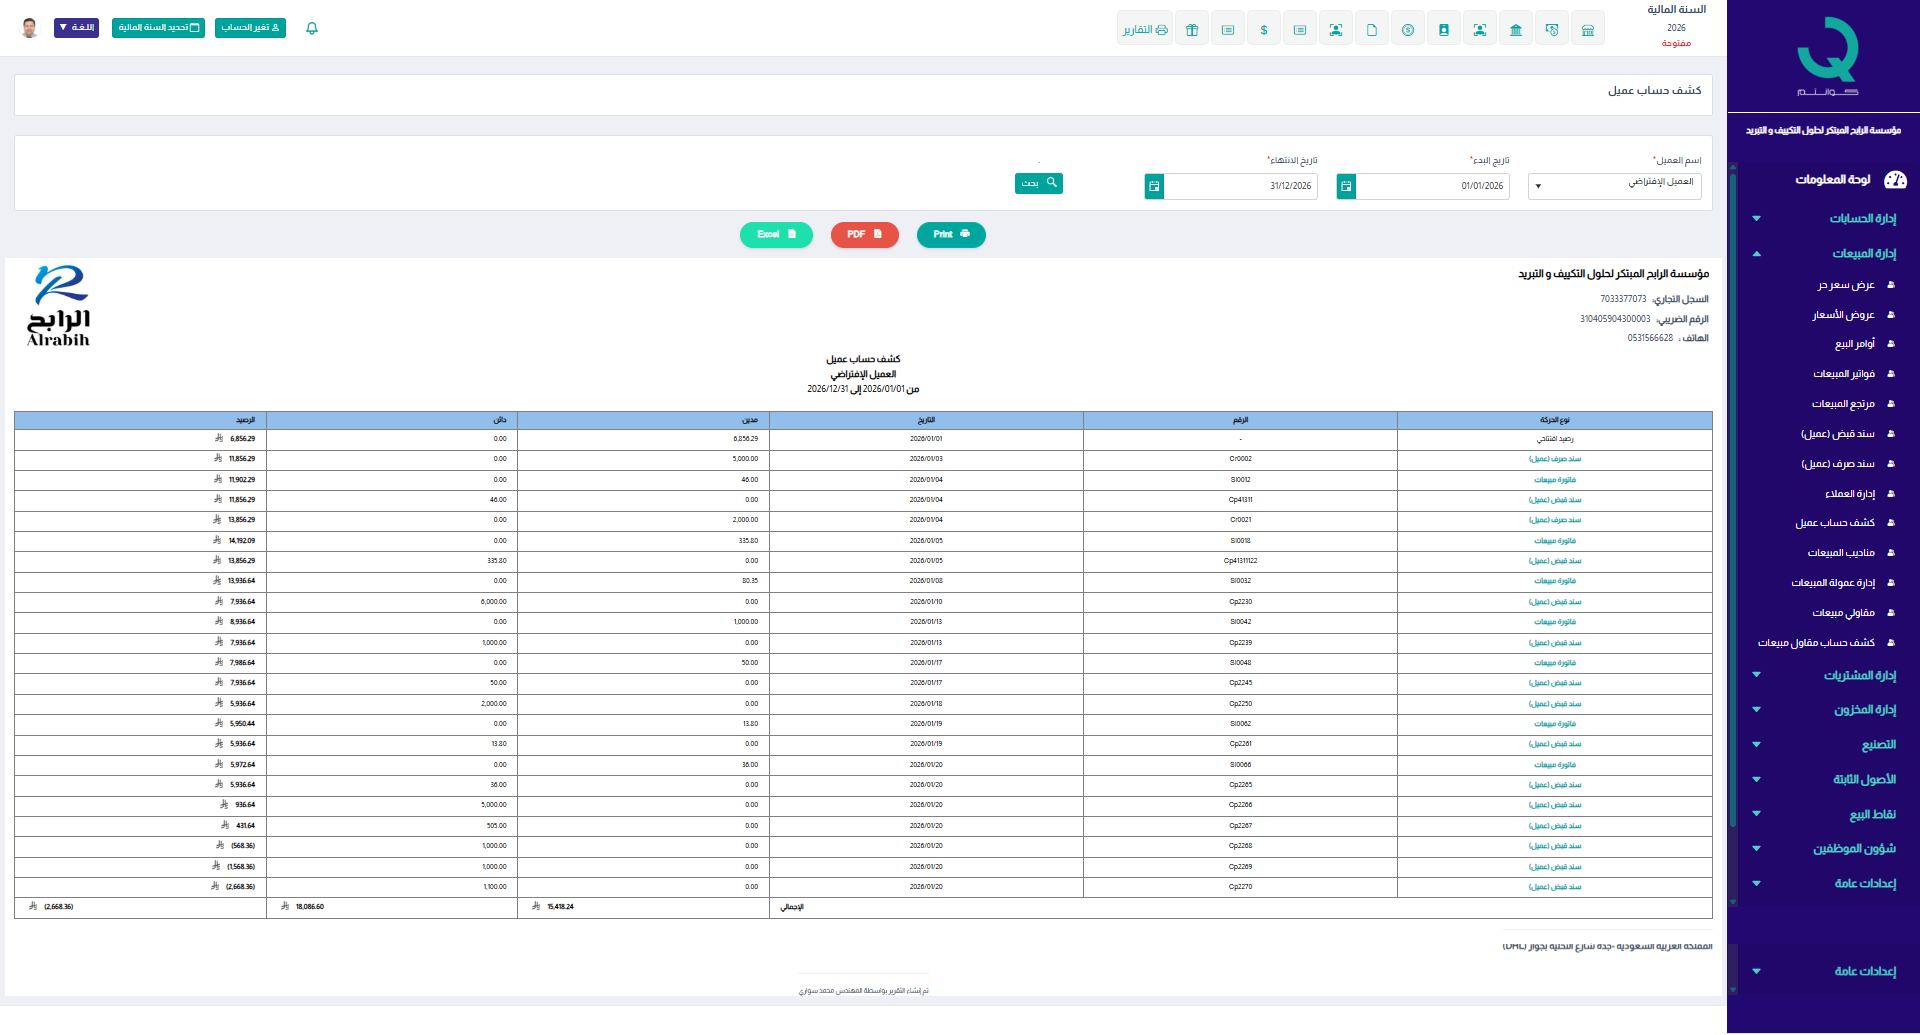Click the user profile avatar
The height and width of the screenshot is (1035, 1920).
[x=30, y=28]
